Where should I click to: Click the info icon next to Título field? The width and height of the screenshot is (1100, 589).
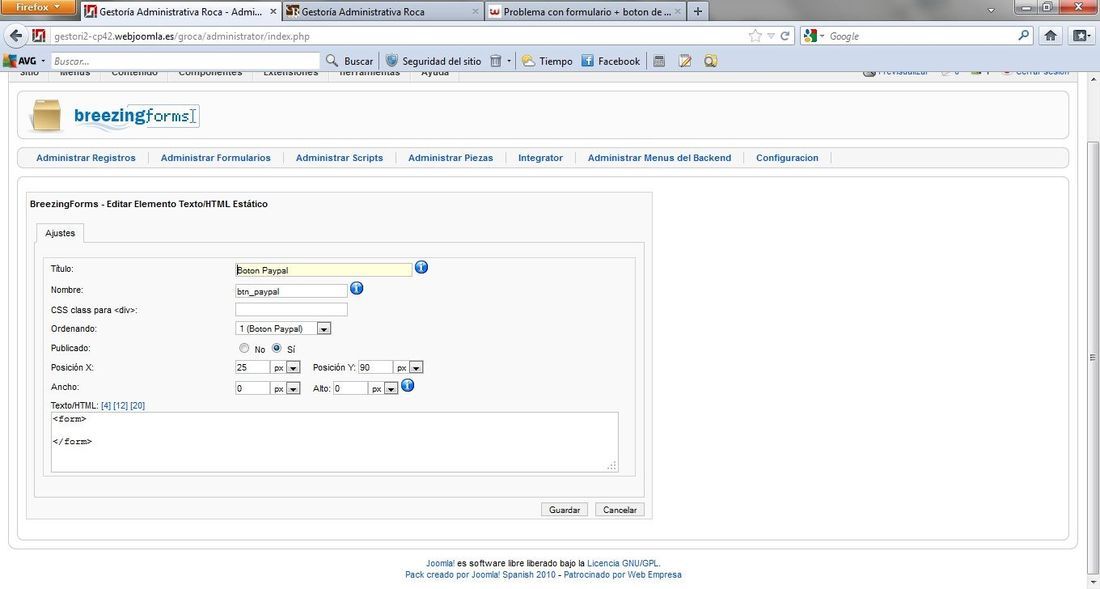coord(421,267)
